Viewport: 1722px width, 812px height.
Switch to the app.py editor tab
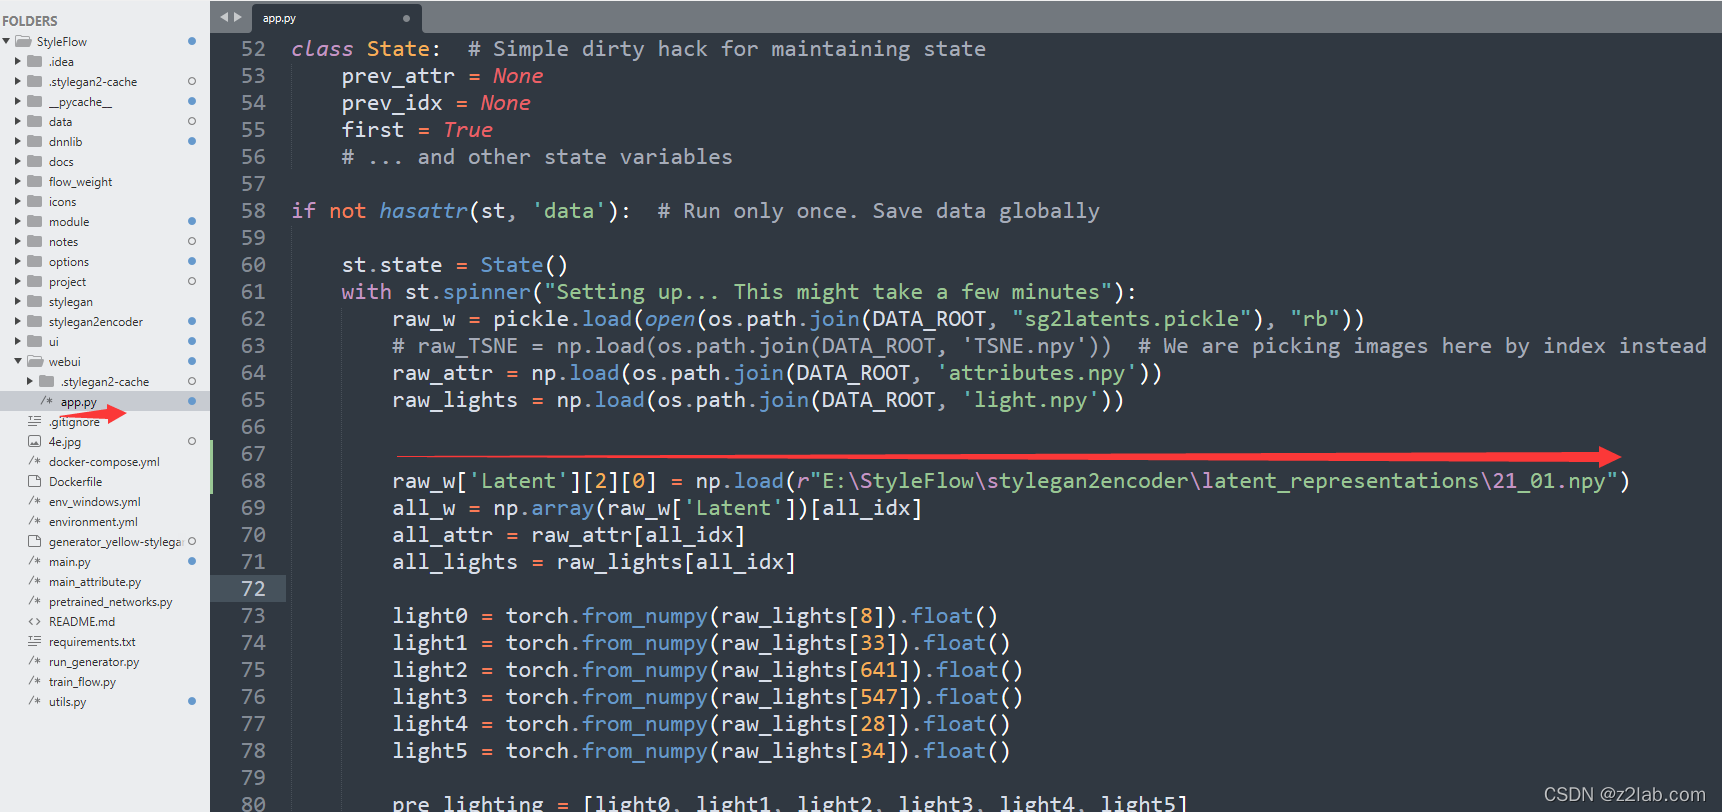(335, 18)
